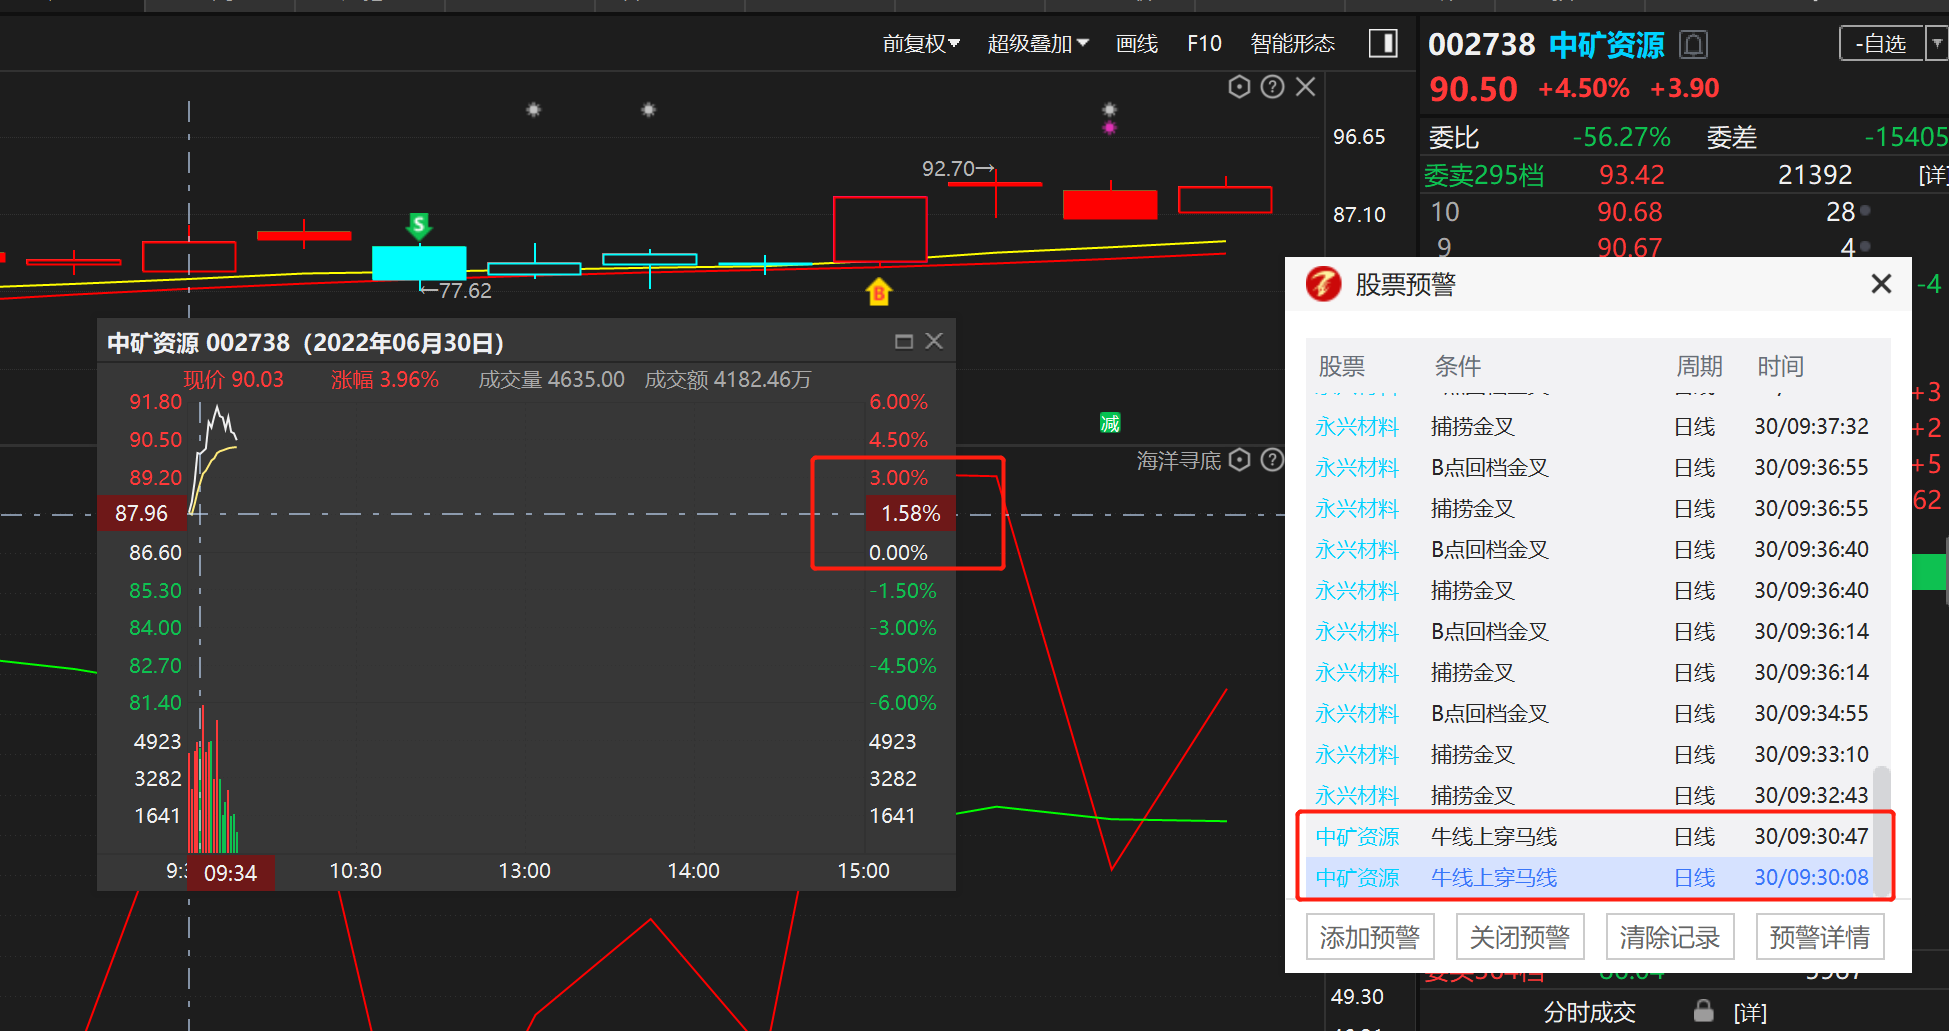Image resolution: width=1949 pixels, height=1031 pixels.
Task: Click the 成交额 4182.46万 value in popup
Action: (x=728, y=380)
